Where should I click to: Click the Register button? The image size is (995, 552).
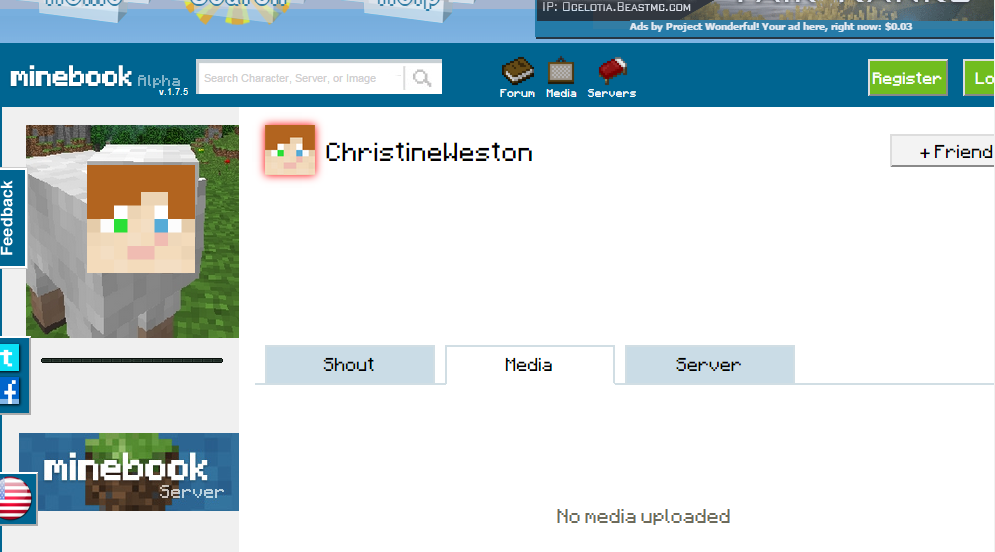[x=907, y=78]
